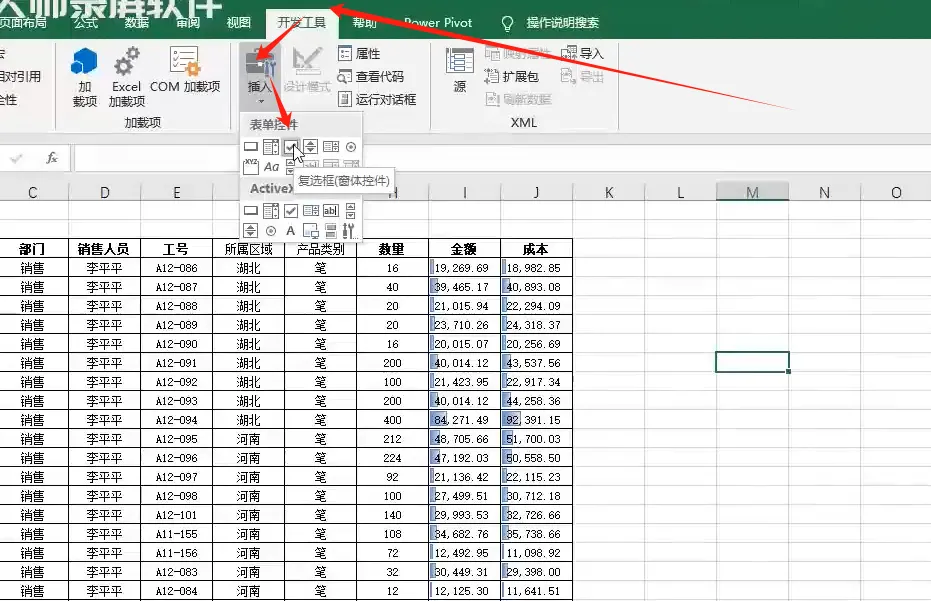This screenshot has height=601, width=931.
Task: Click 操作说明搜索 tell me search
Action: point(550,23)
